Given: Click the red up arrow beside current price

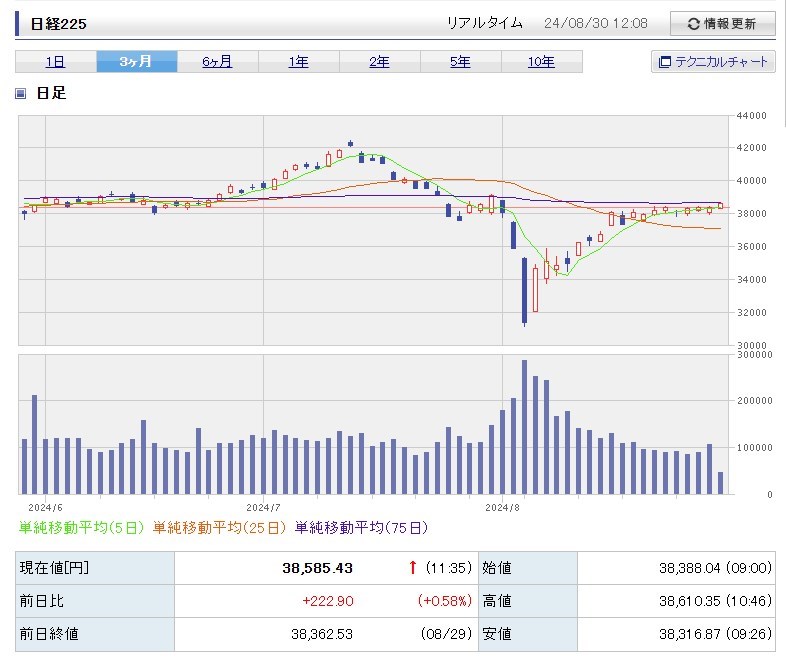Looking at the screenshot, I should point(412,568).
